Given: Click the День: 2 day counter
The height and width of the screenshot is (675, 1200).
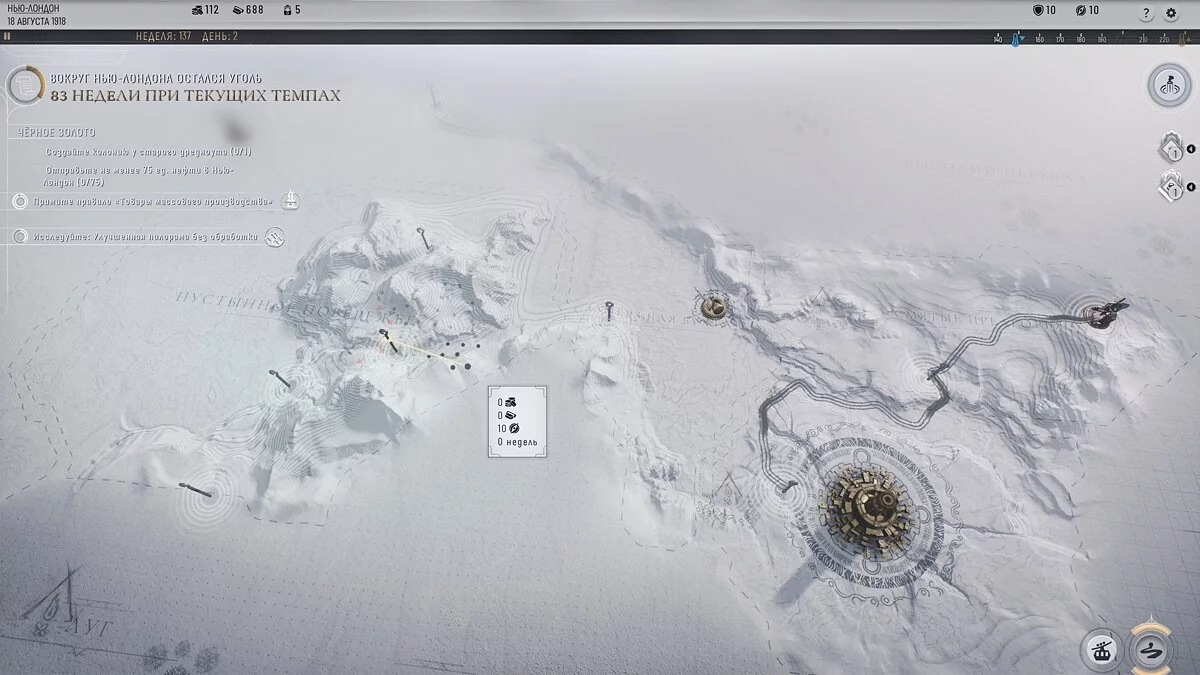Looking at the screenshot, I should click(x=221, y=37).
